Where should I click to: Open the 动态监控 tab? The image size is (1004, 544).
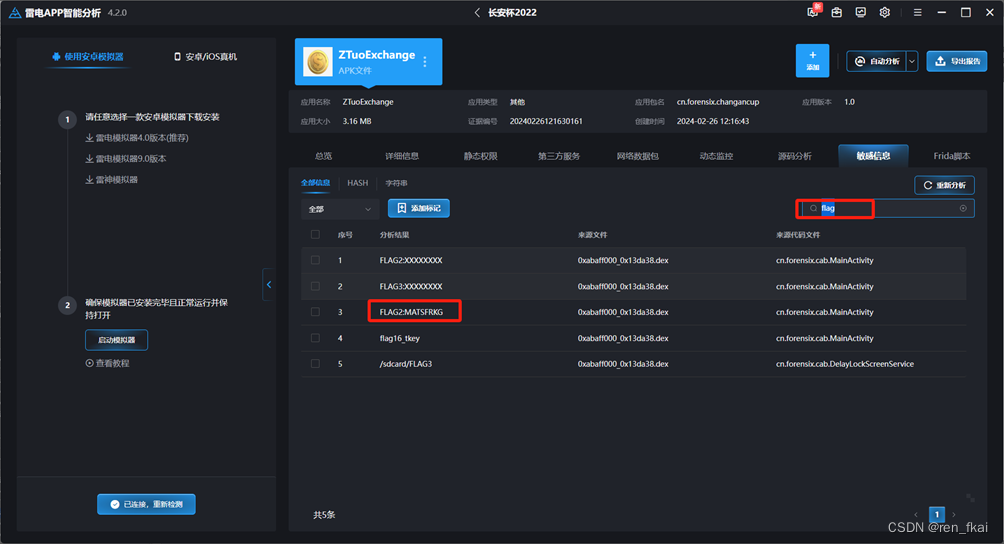coord(717,156)
